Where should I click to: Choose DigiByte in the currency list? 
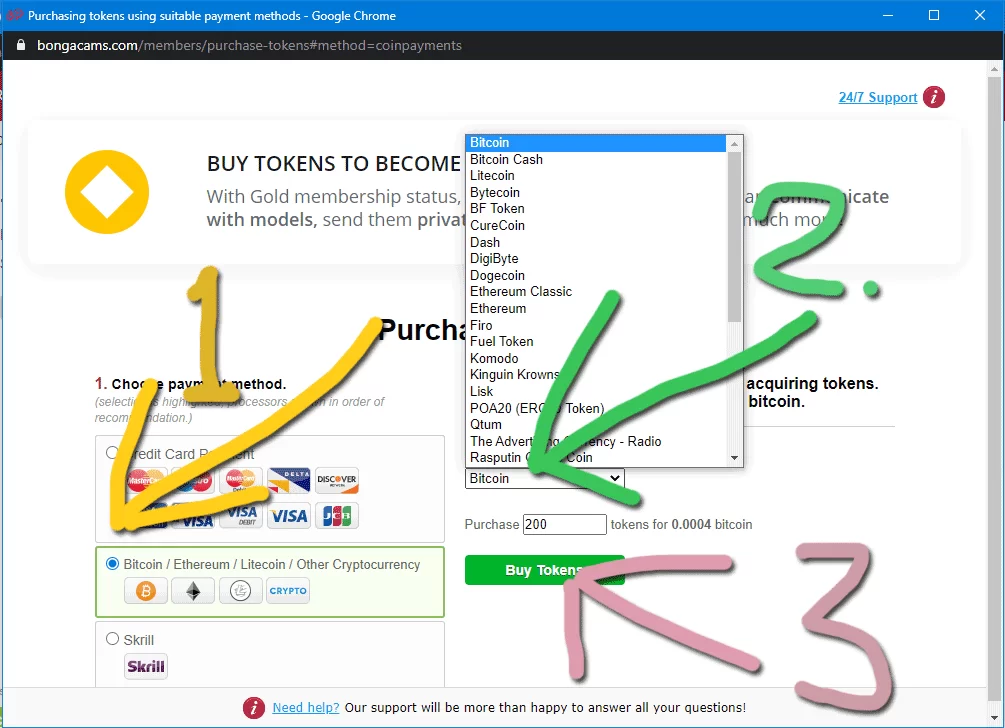click(x=596, y=259)
